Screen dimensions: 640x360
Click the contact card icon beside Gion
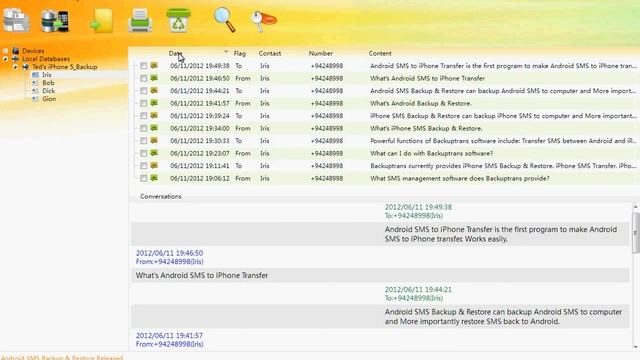coord(36,99)
